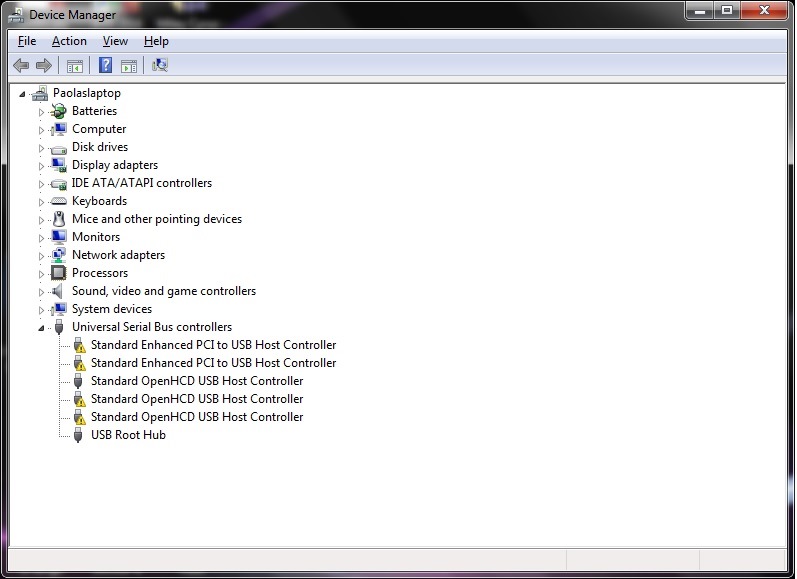Expand the Processors node
This screenshot has height=579, width=797.
click(41, 274)
